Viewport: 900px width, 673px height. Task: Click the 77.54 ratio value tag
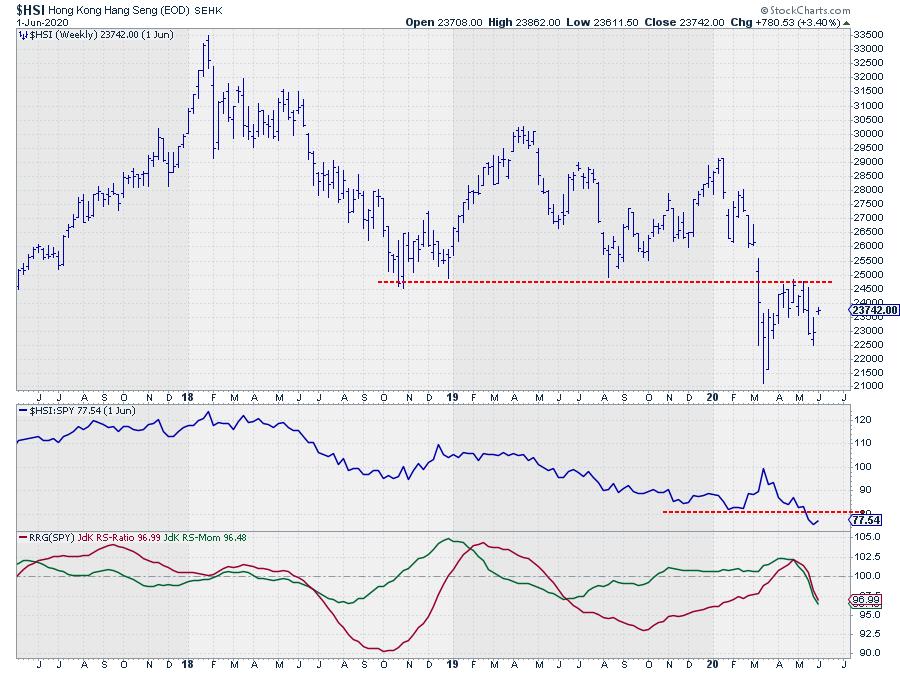click(863, 520)
